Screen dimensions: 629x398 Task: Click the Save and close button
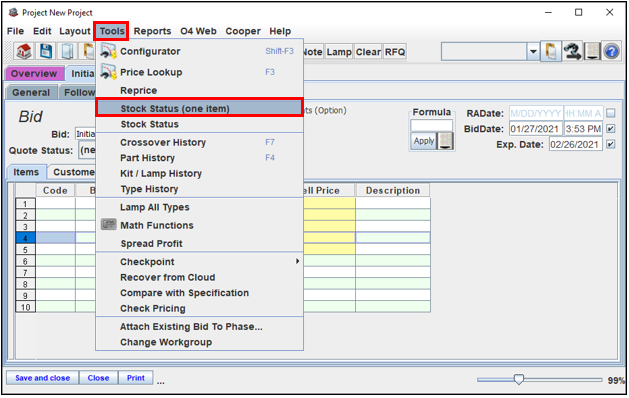pyautogui.click(x=43, y=378)
